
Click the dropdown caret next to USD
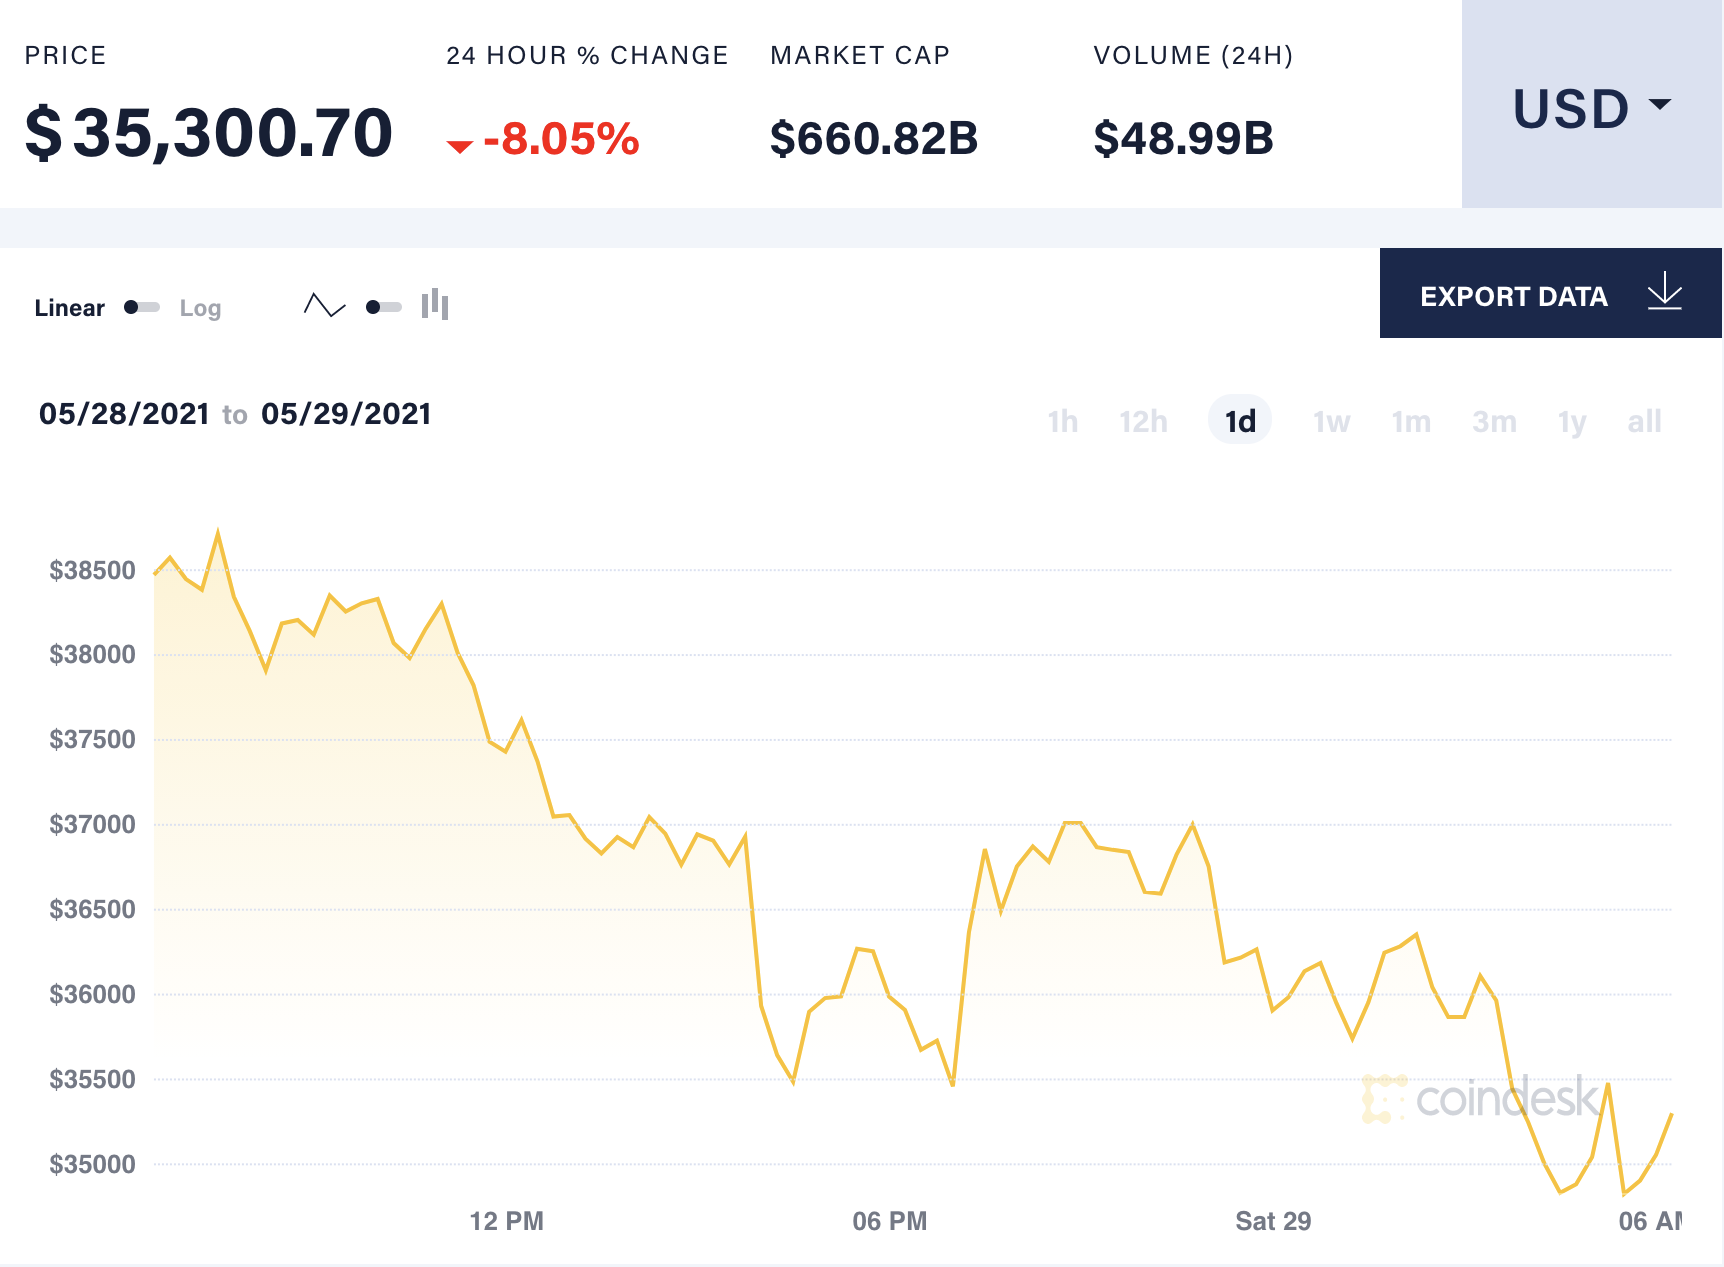coord(1659,104)
